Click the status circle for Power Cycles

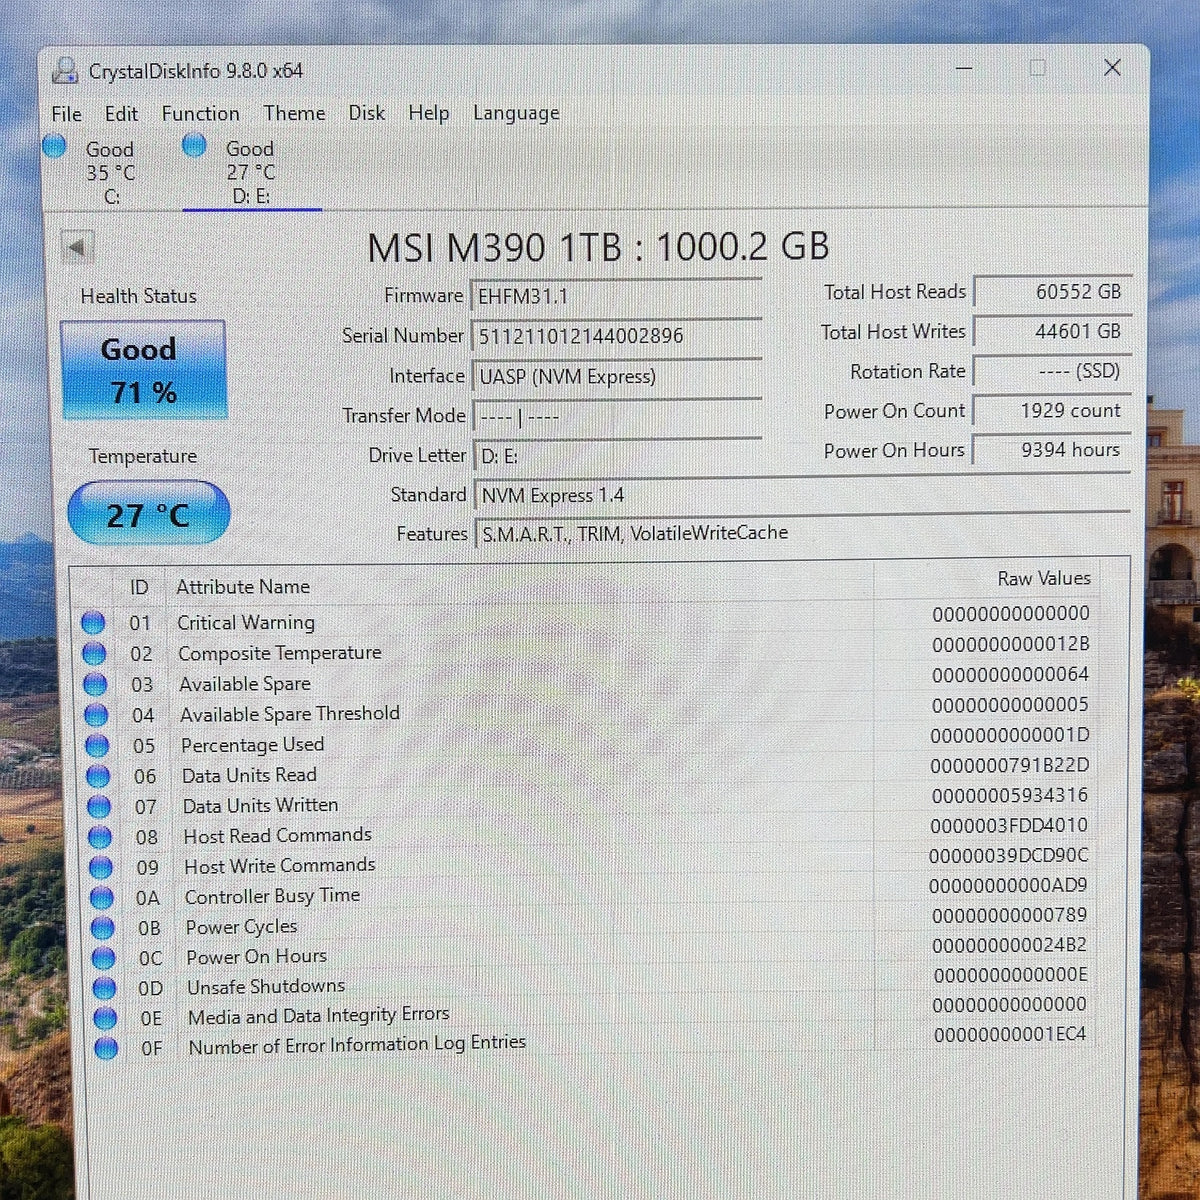103,928
